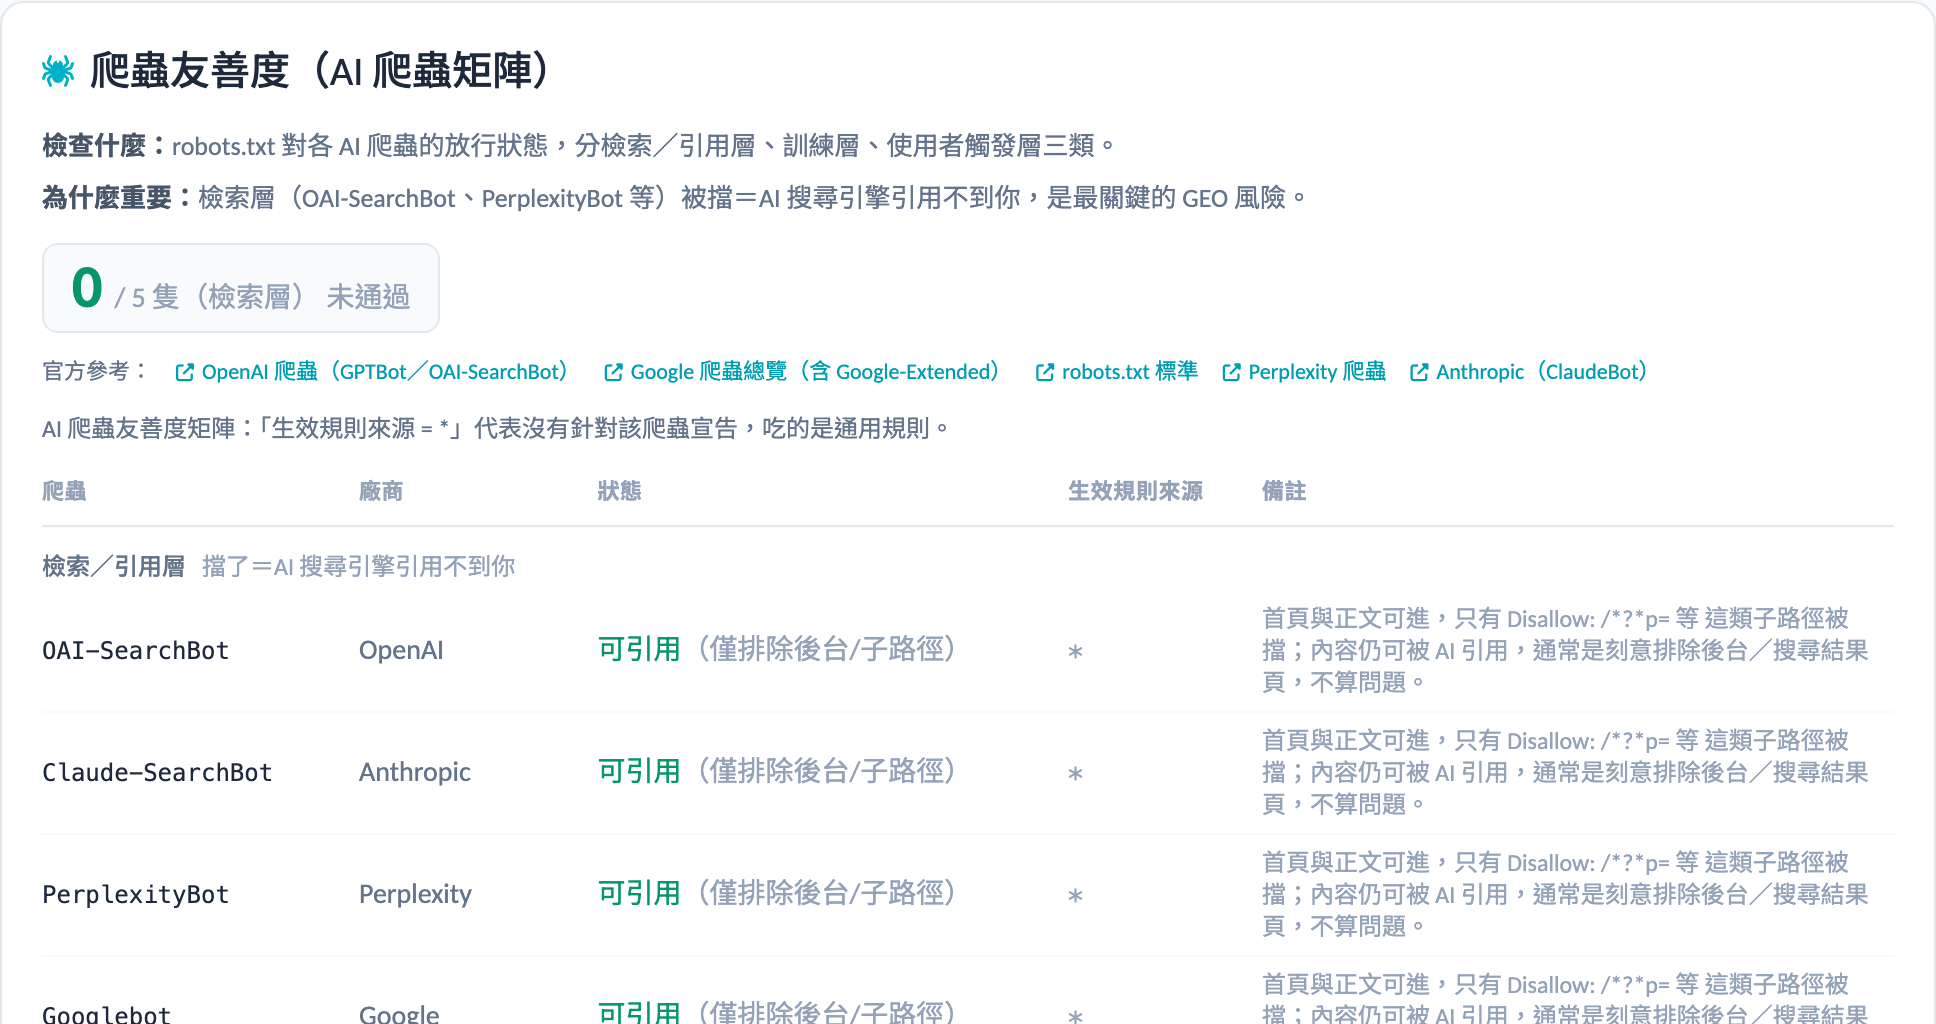Click the Perplexity vendor cell
Viewport: 1936px width, 1024px height.
pyautogui.click(x=415, y=895)
